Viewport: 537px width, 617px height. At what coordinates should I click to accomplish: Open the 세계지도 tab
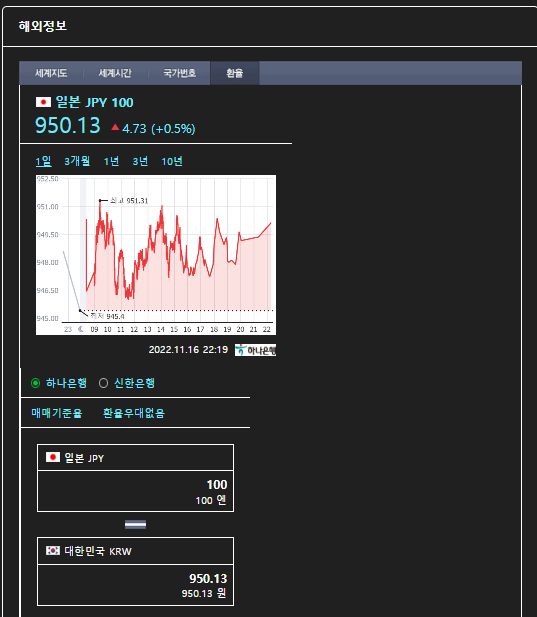[51, 73]
